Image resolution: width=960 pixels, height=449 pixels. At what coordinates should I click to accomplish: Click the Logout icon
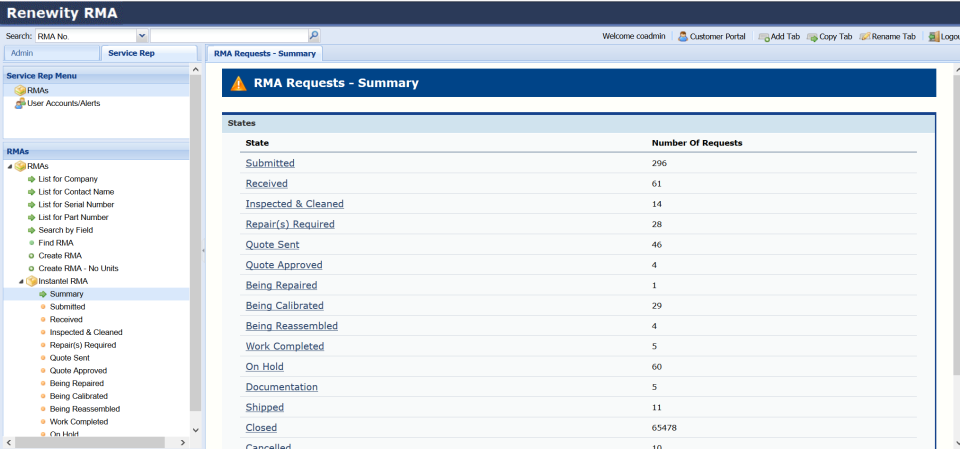pyautogui.click(x=934, y=37)
